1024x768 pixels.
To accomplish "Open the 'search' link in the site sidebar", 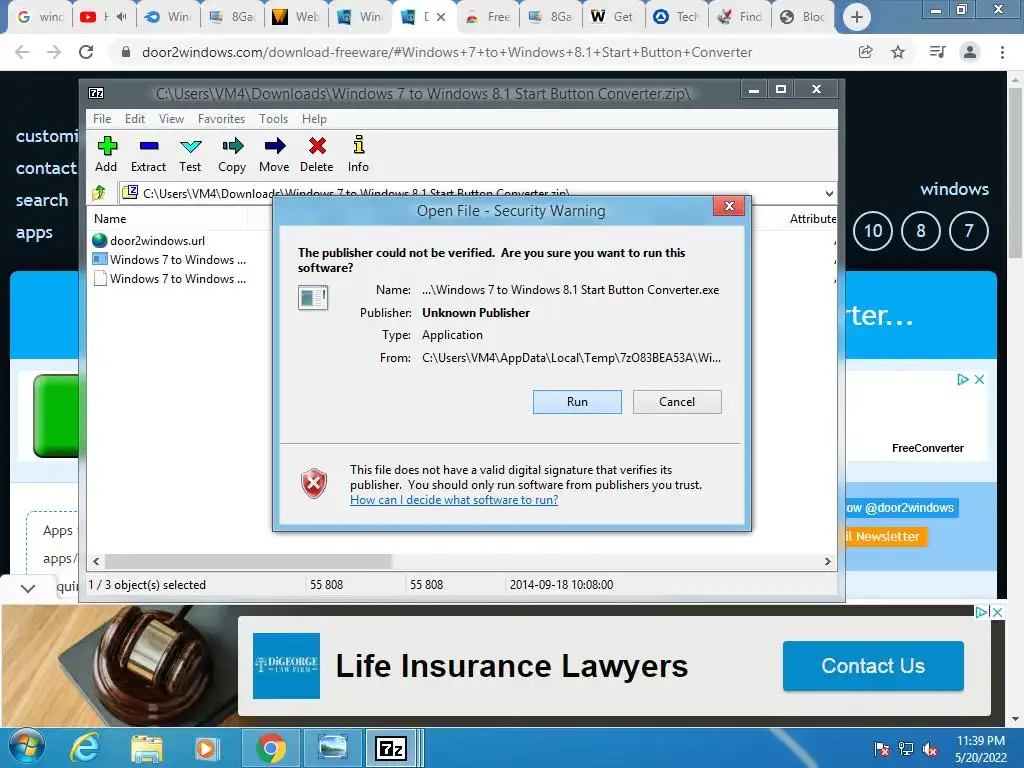I will pos(42,200).
